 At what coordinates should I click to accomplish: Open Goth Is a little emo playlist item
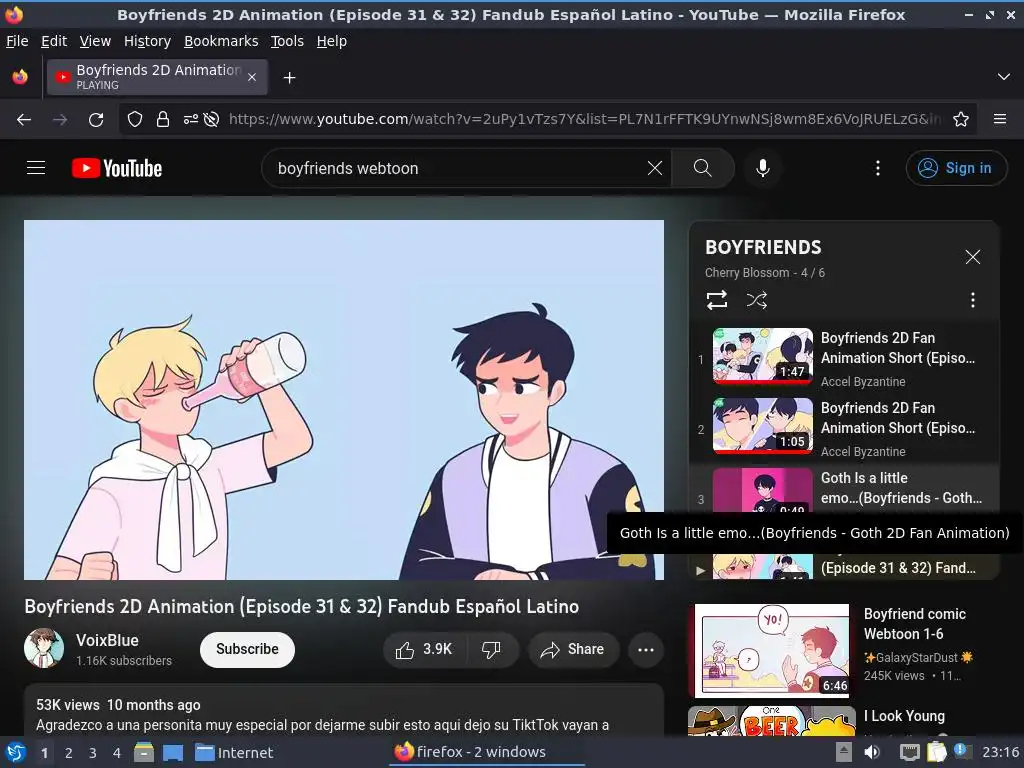tap(844, 488)
